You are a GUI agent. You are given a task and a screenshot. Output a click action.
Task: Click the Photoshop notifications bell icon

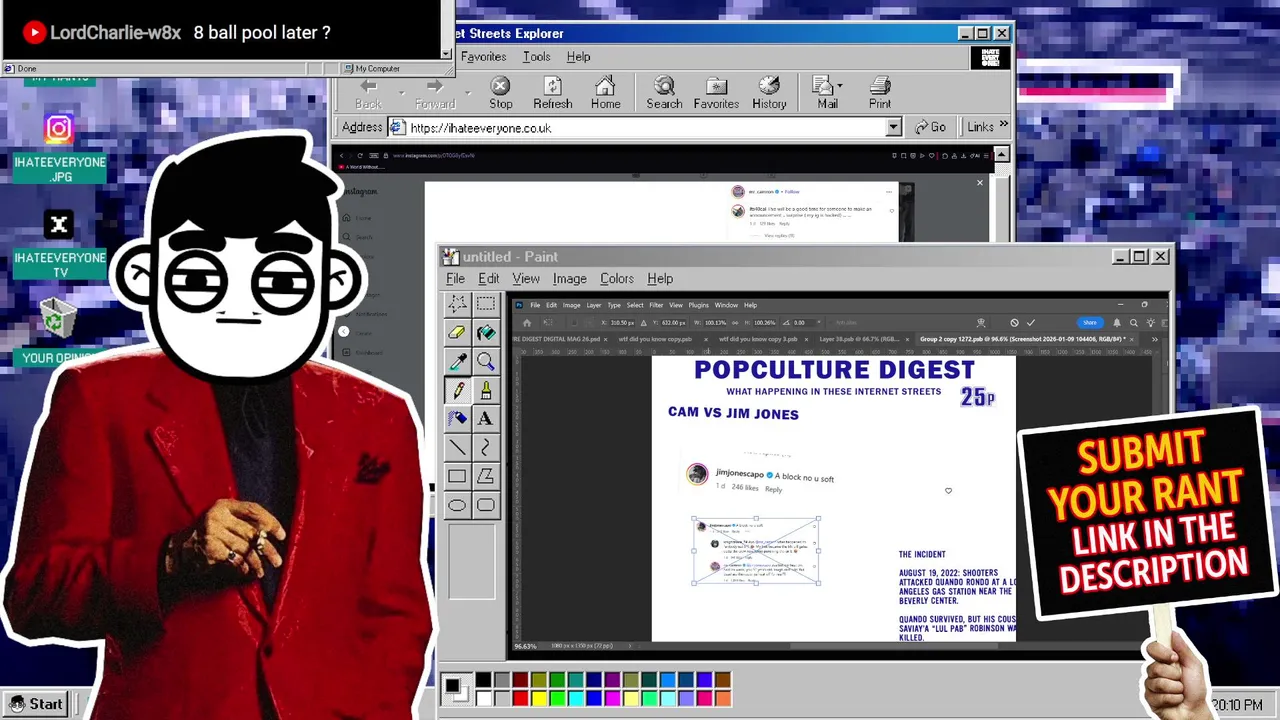pos(1117,323)
